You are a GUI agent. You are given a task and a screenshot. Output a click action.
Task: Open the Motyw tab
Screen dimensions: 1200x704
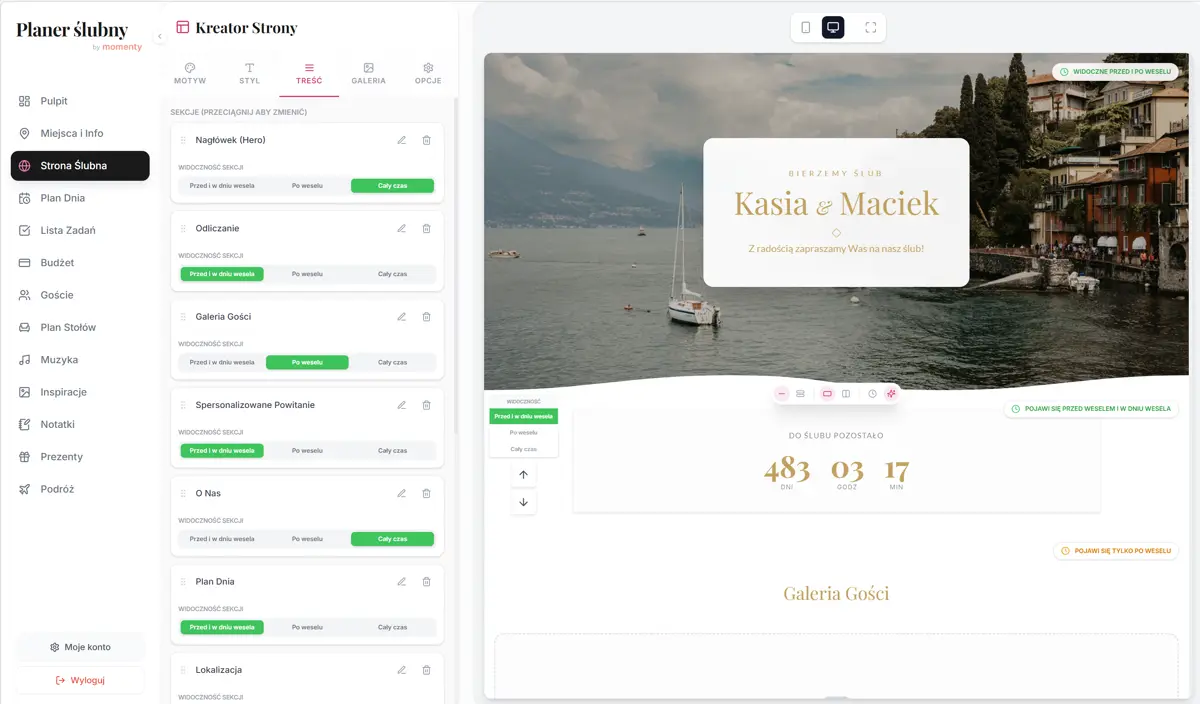pyautogui.click(x=190, y=74)
